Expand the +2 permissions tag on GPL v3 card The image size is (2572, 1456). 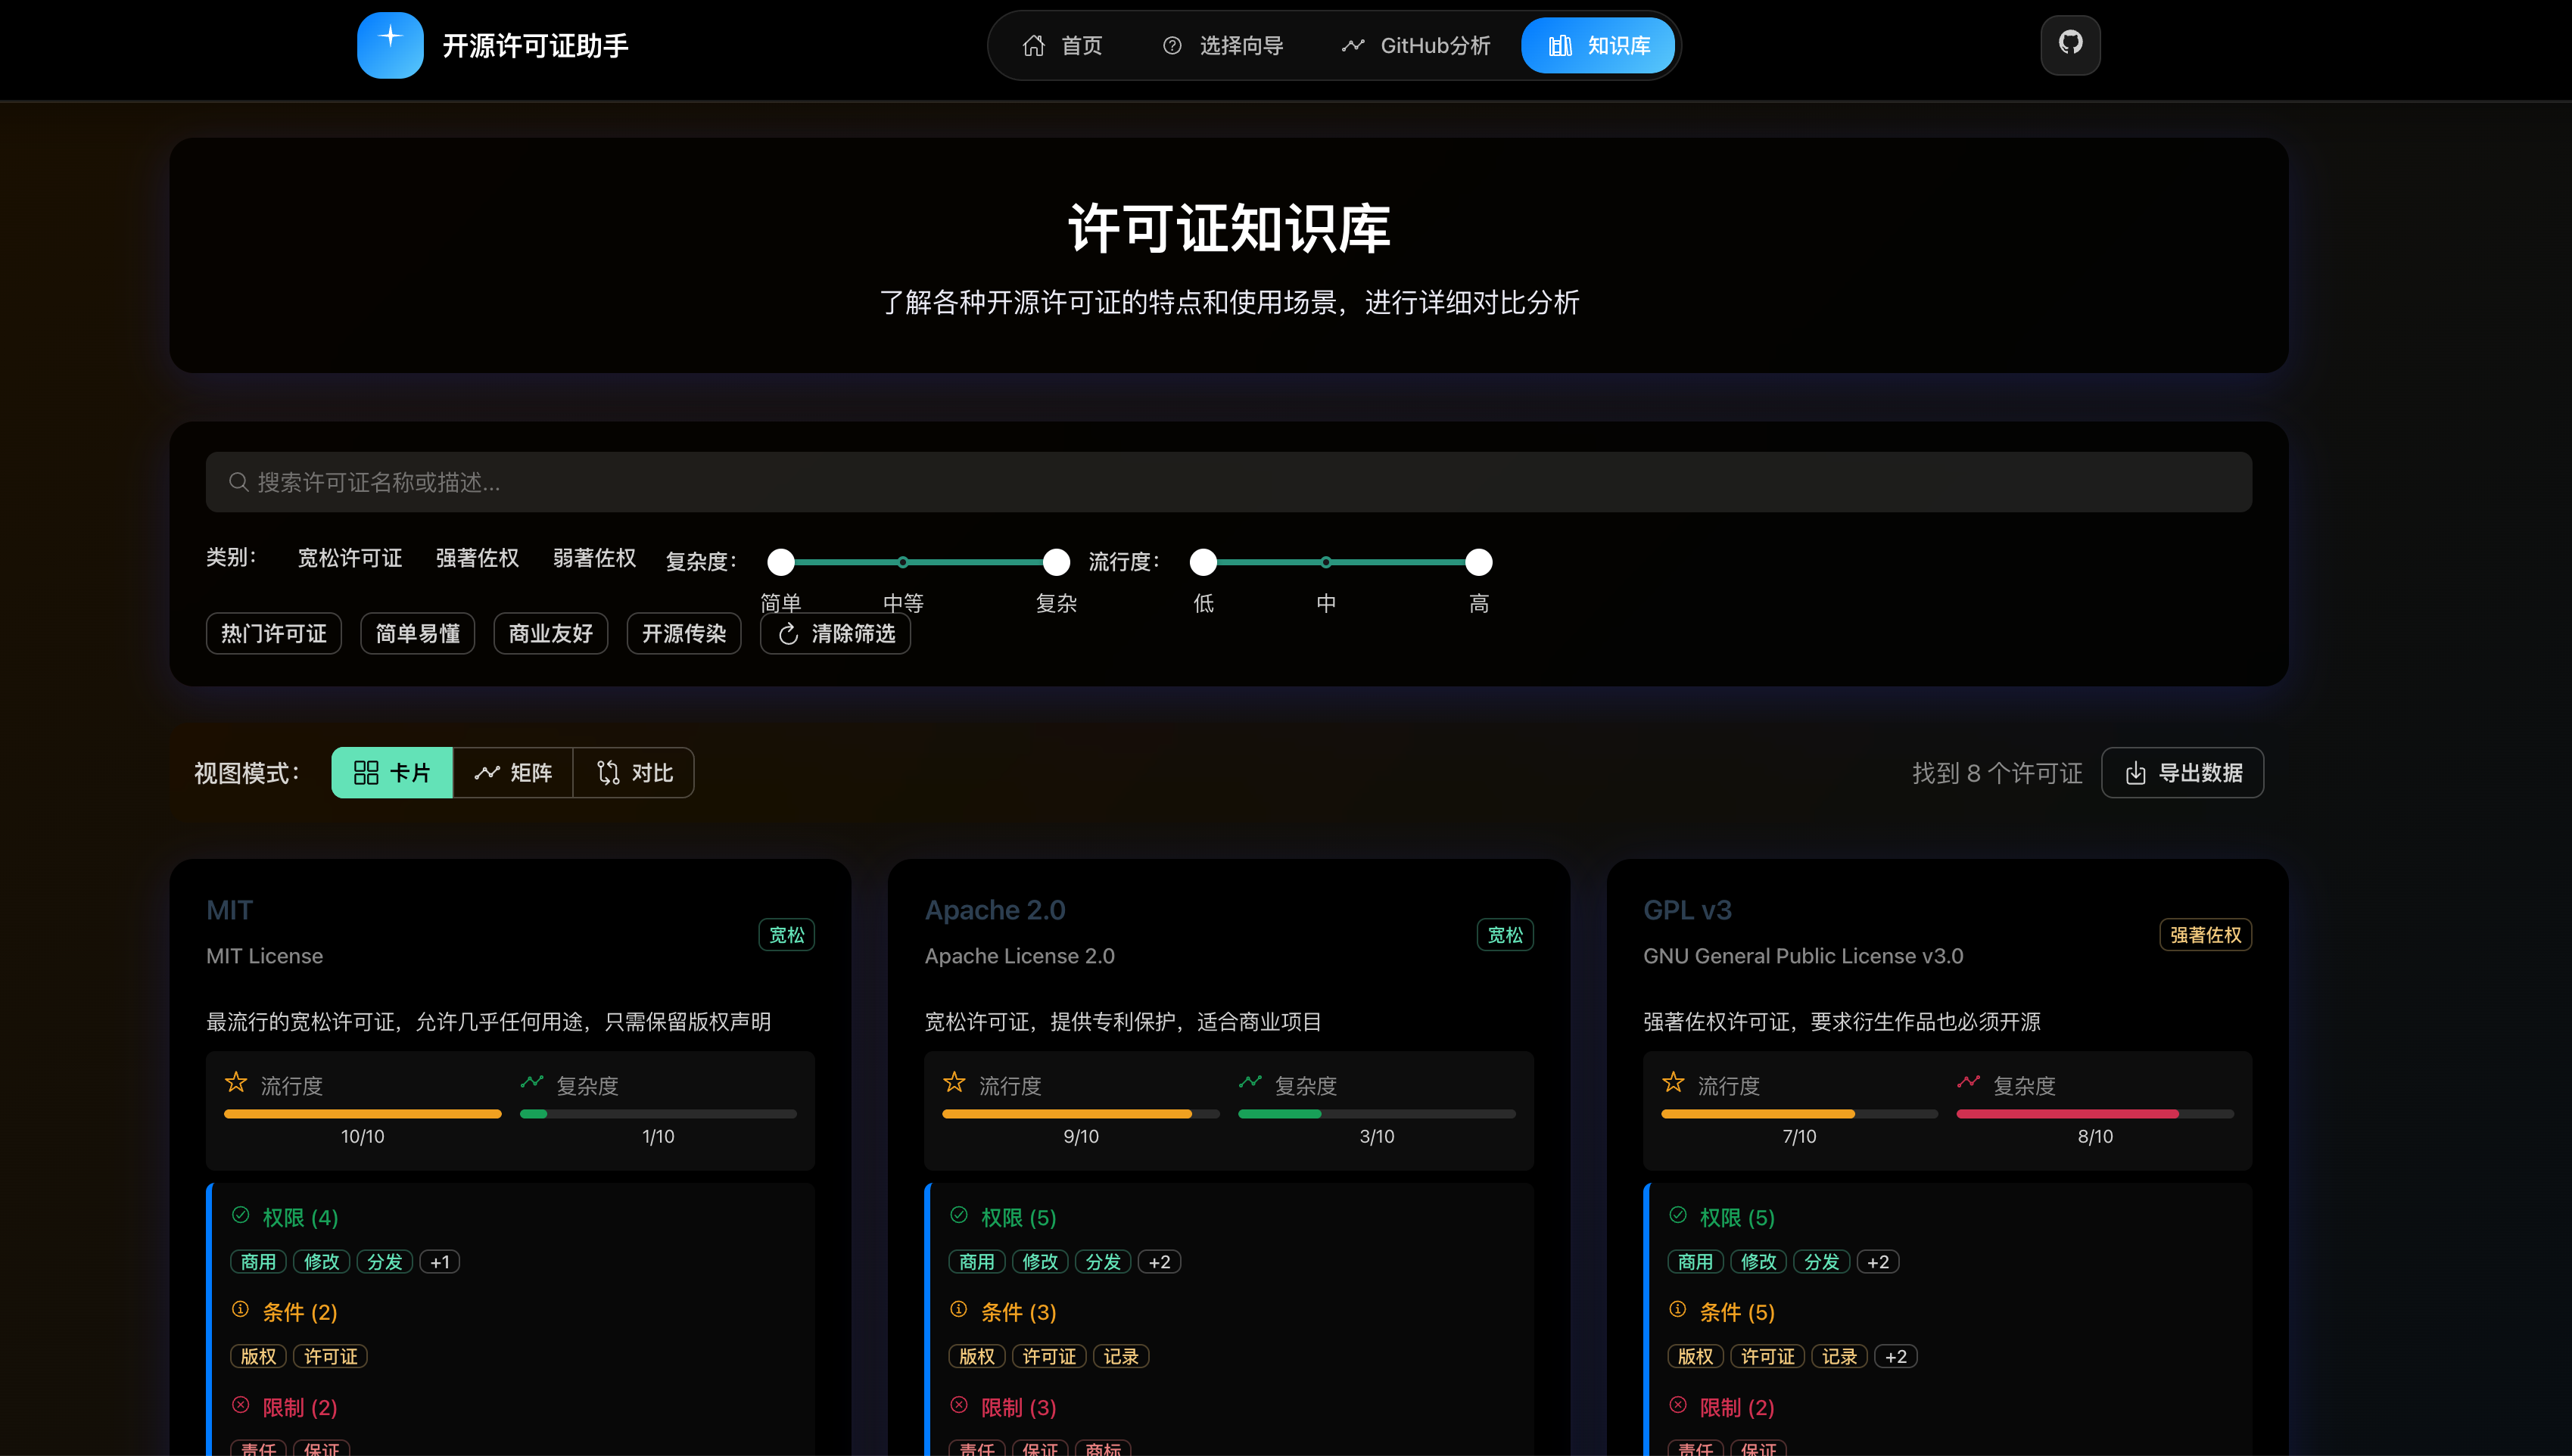[1878, 1262]
